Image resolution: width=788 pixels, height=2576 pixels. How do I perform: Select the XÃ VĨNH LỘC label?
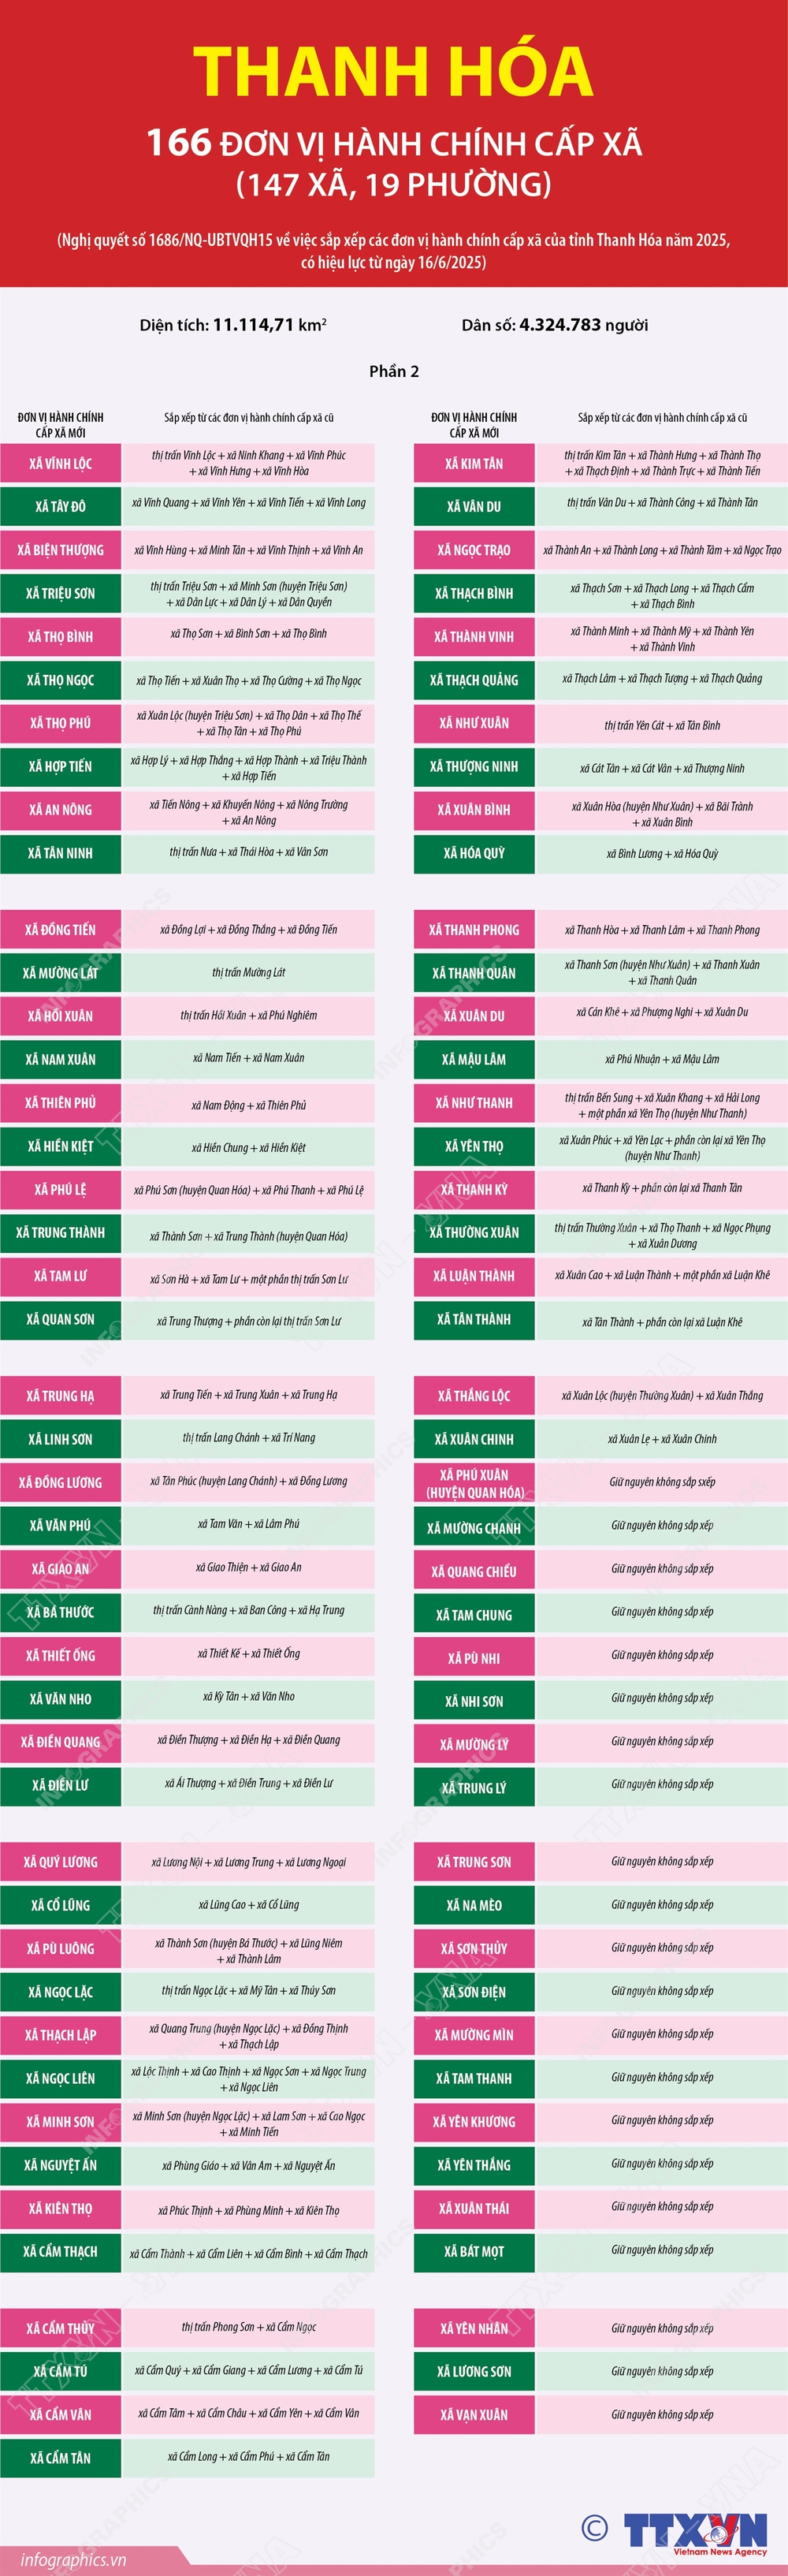(60, 463)
